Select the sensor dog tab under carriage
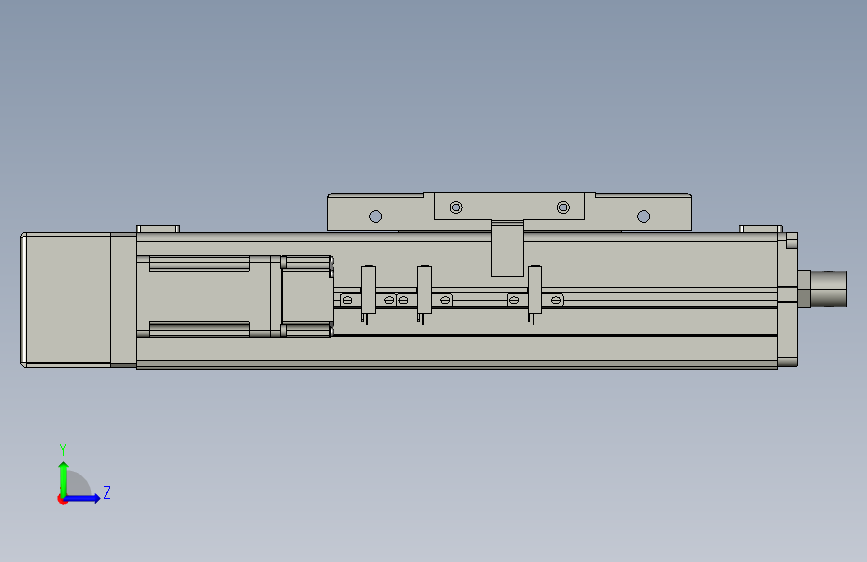 (507, 248)
